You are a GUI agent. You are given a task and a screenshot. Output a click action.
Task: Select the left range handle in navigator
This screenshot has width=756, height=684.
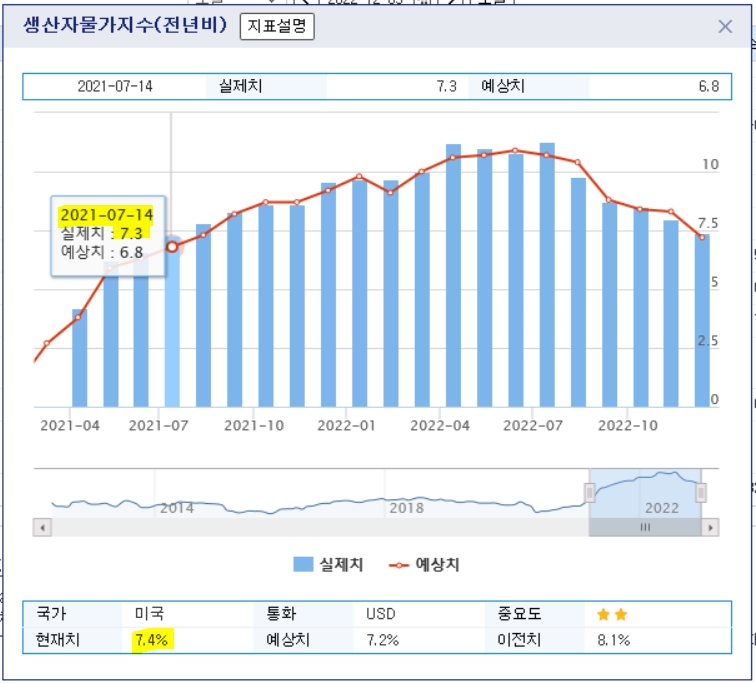pyautogui.click(x=589, y=493)
